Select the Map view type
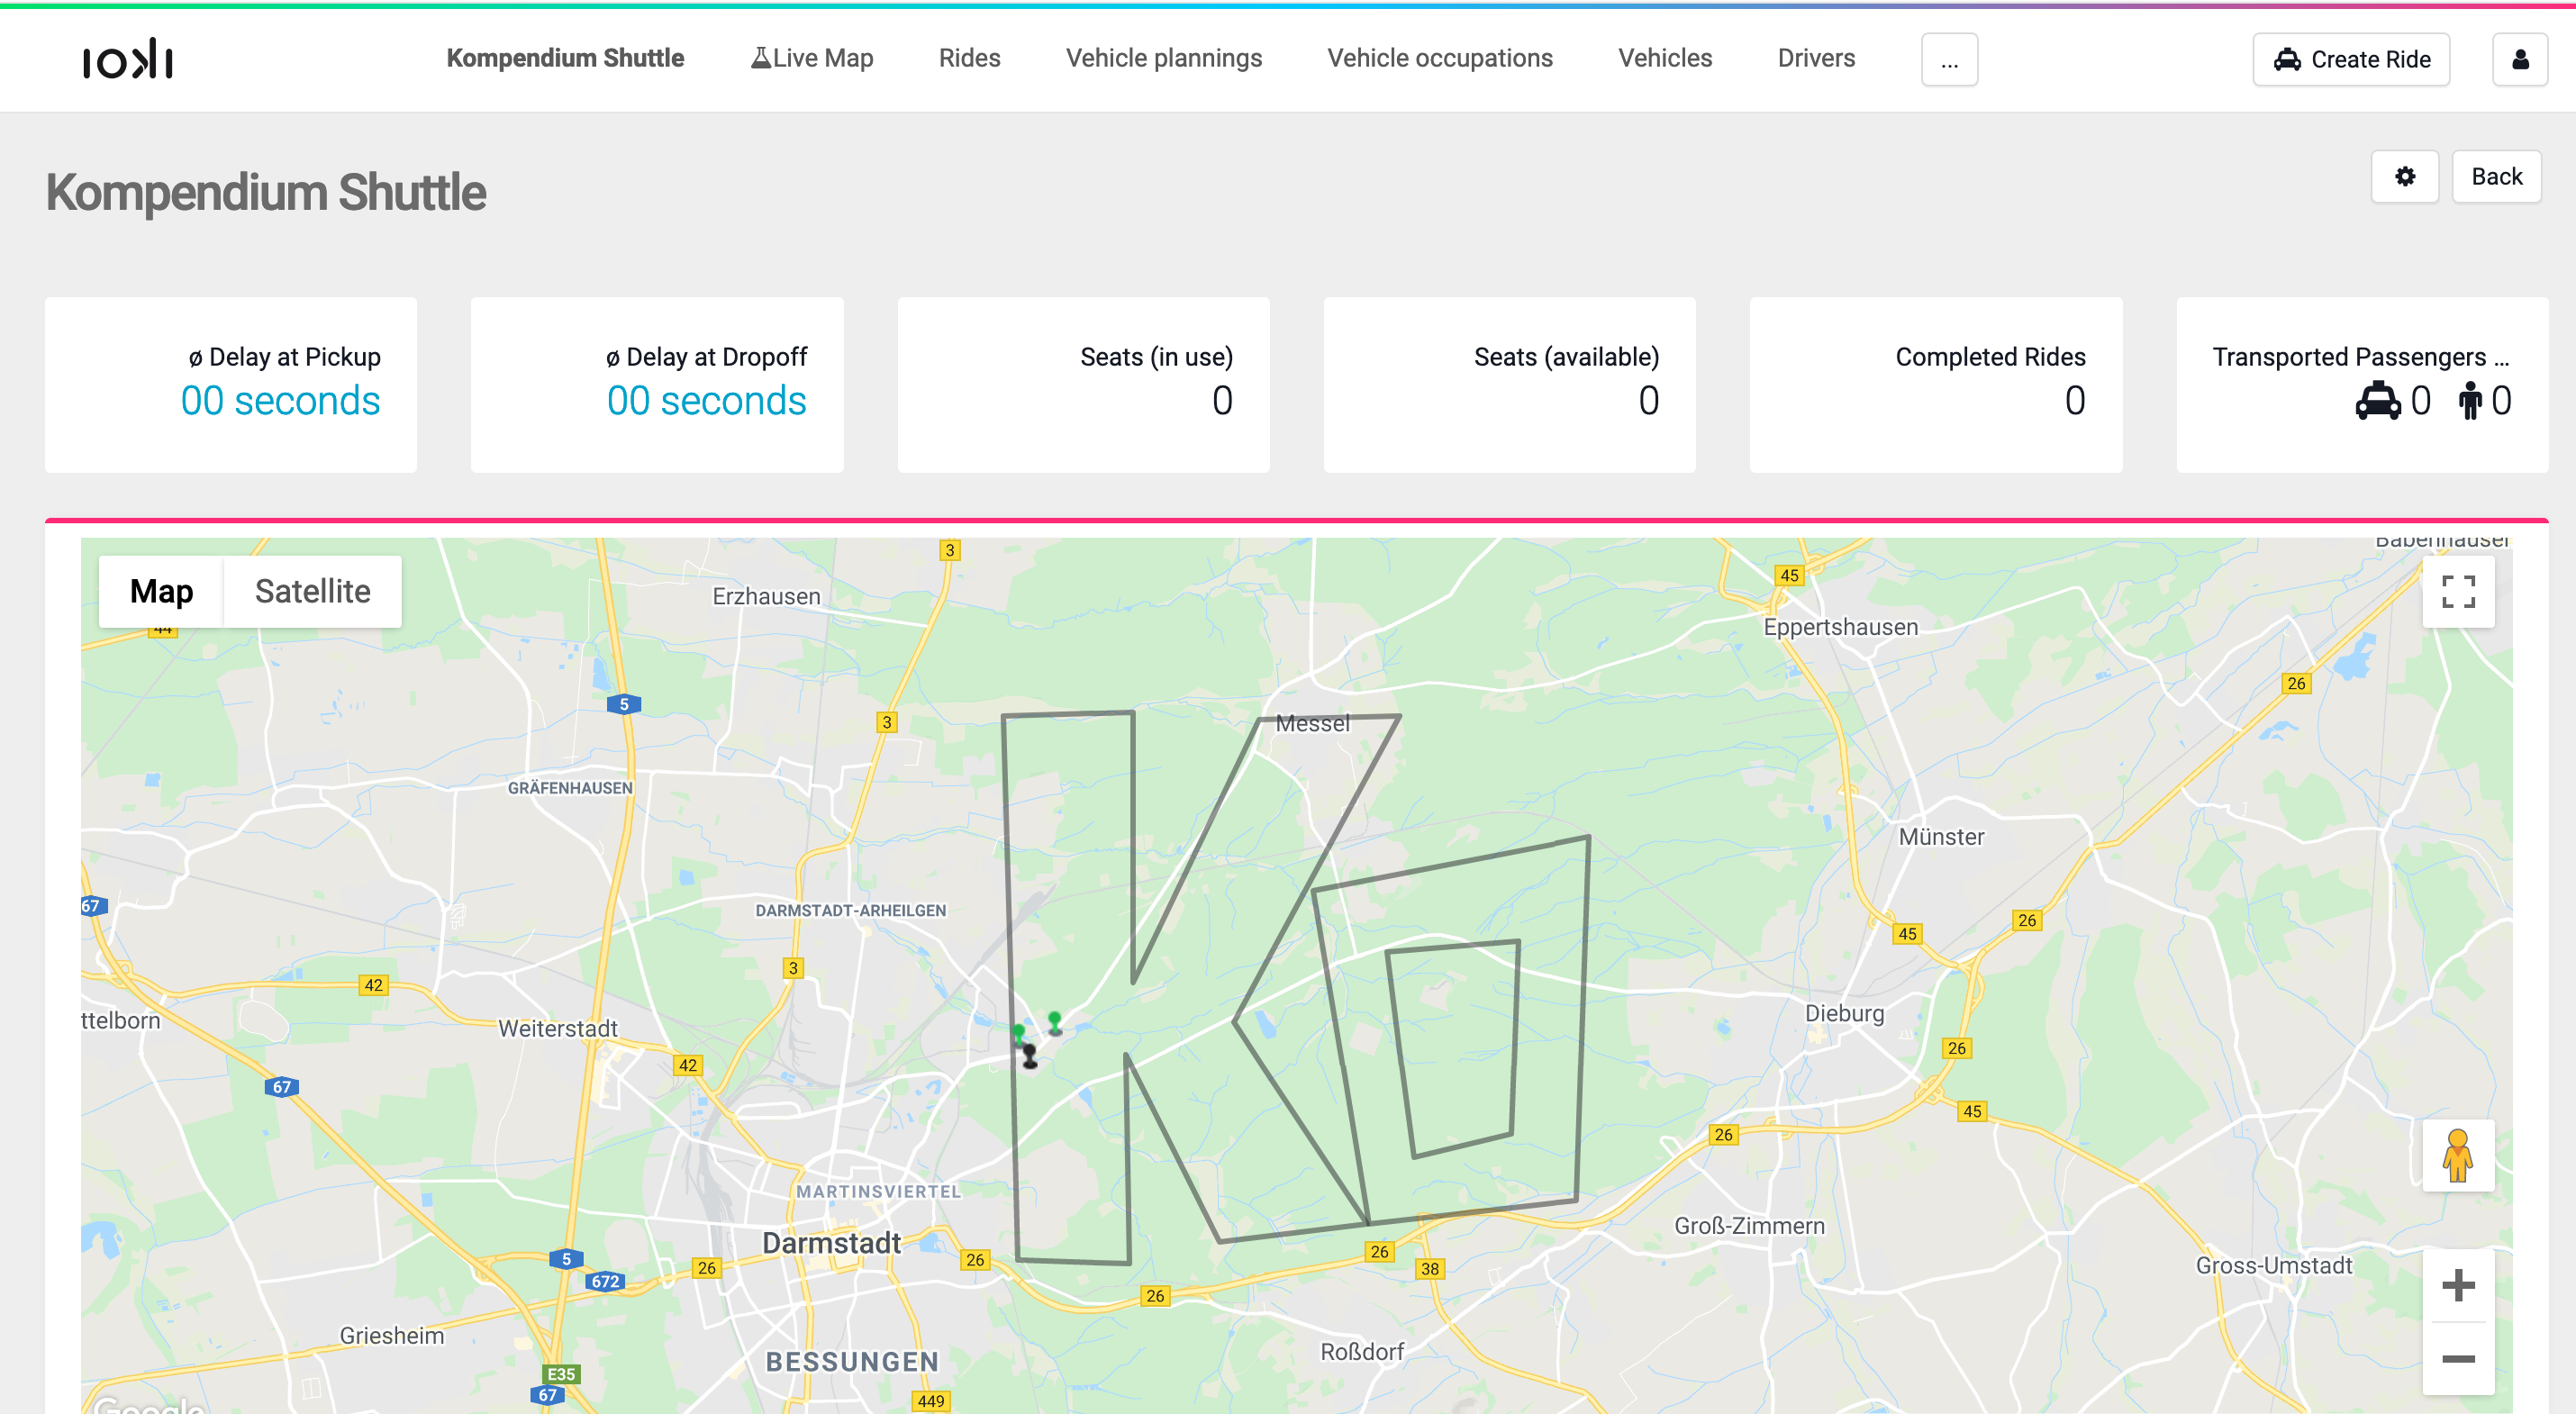The height and width of the screenshot is (1414, 2576). [161, 591]
